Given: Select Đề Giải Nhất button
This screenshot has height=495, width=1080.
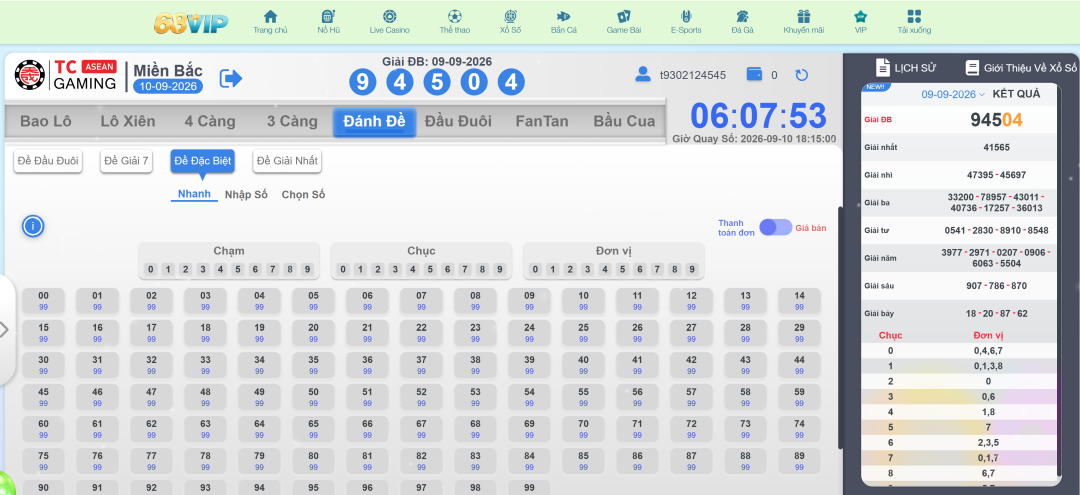Looking at the screenshot, I should point(287,161).
